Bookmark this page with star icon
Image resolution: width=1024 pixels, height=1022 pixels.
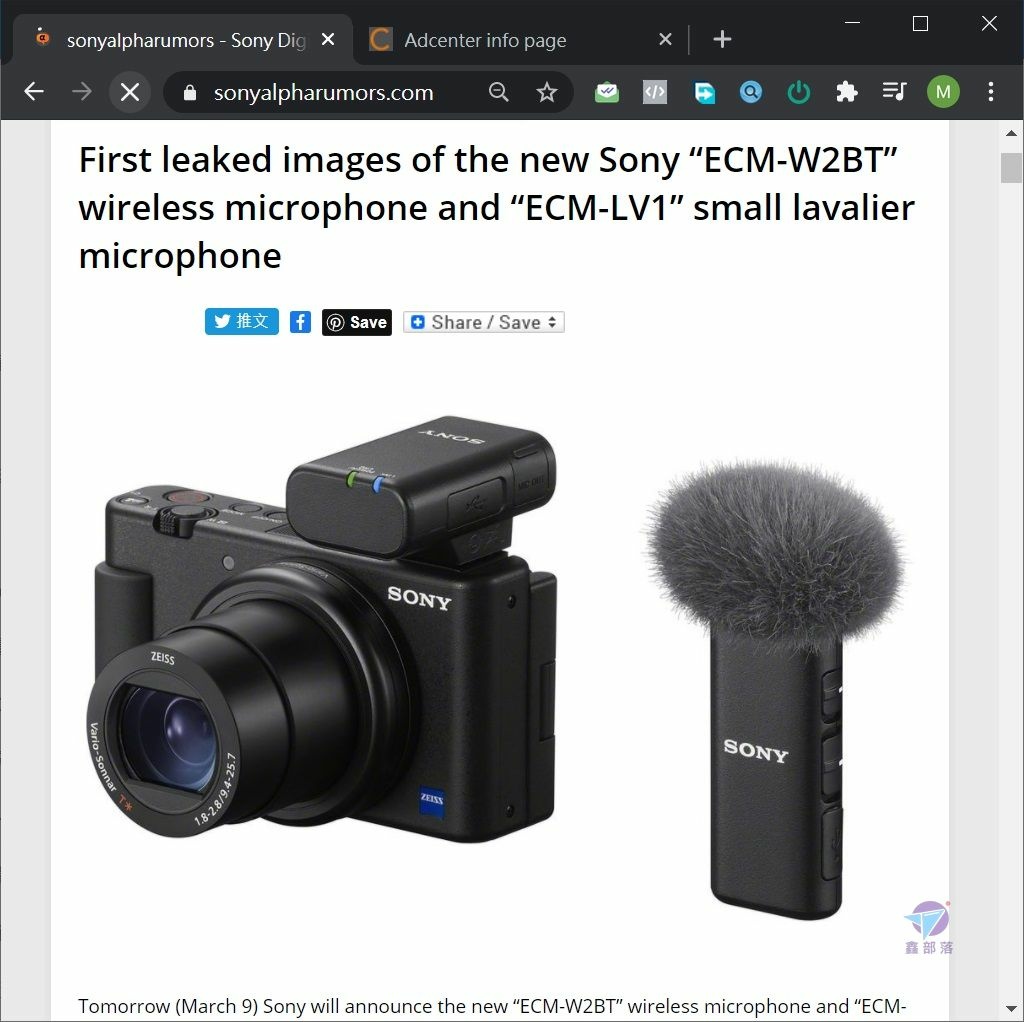pos(547,92)
